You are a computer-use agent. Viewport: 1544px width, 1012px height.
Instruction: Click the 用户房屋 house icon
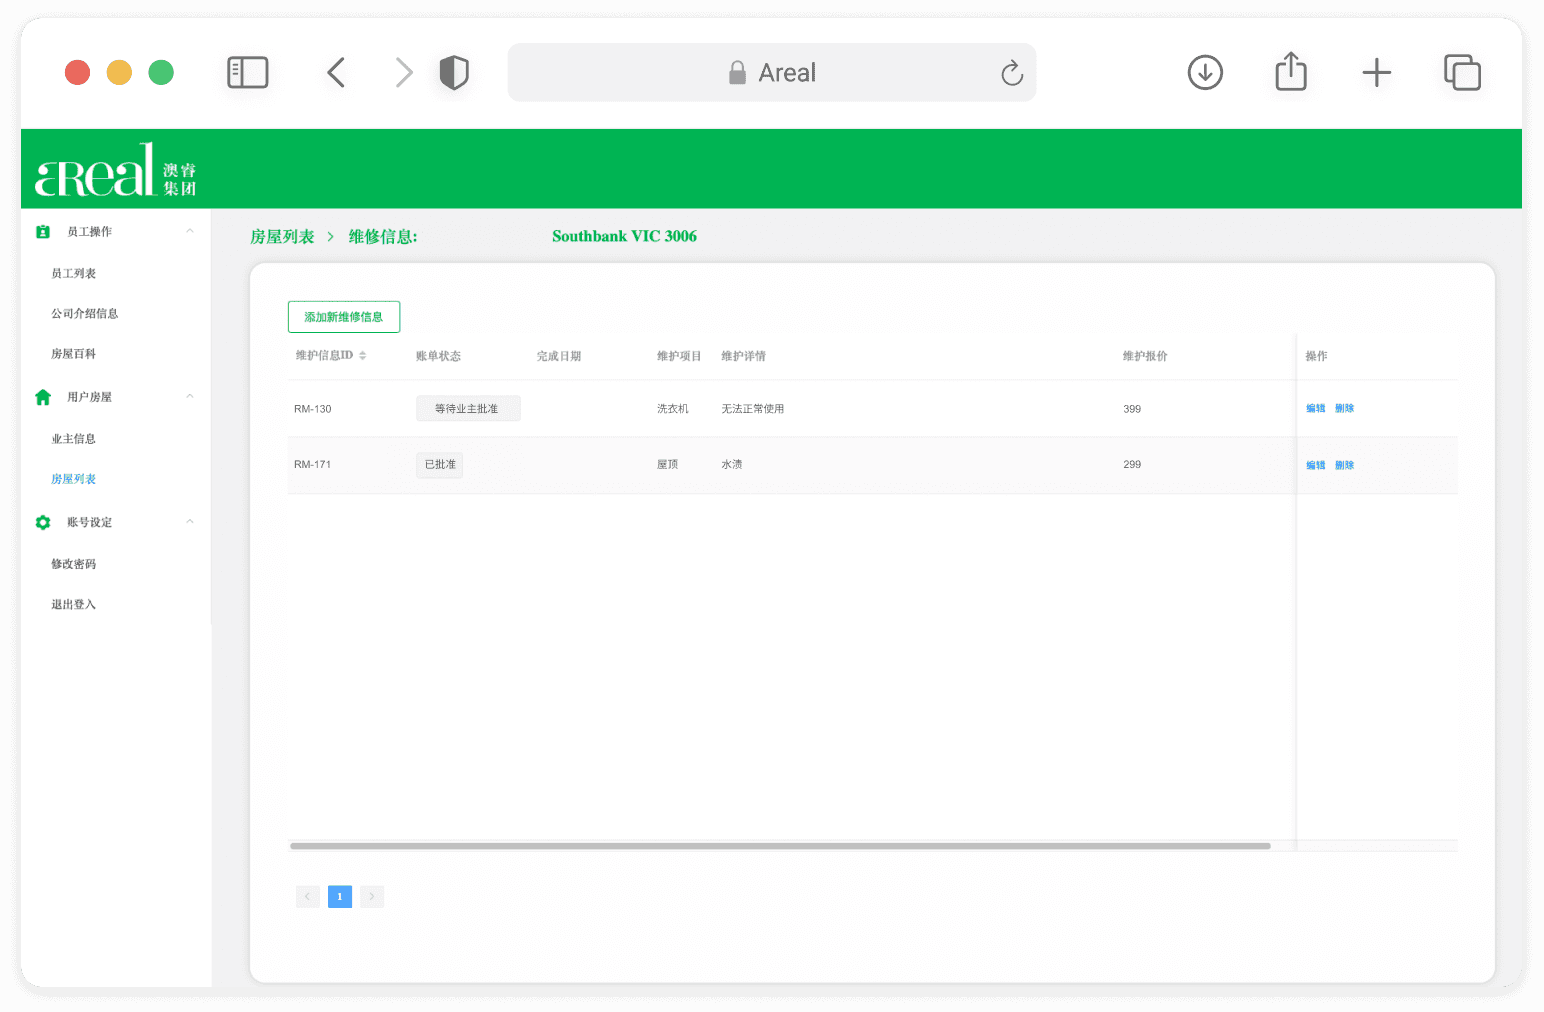pyautogui.click(x=43, y=397)
